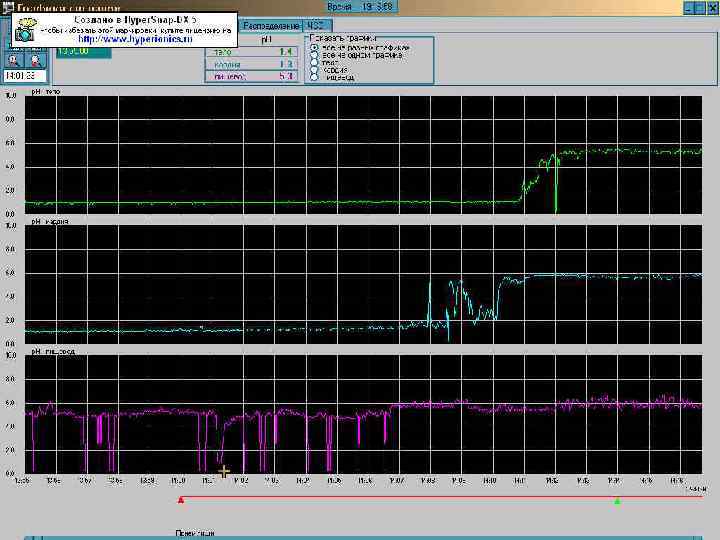Click the horizontal scrollbar at the bottom

pyautogui.click(x=360, y=537)
